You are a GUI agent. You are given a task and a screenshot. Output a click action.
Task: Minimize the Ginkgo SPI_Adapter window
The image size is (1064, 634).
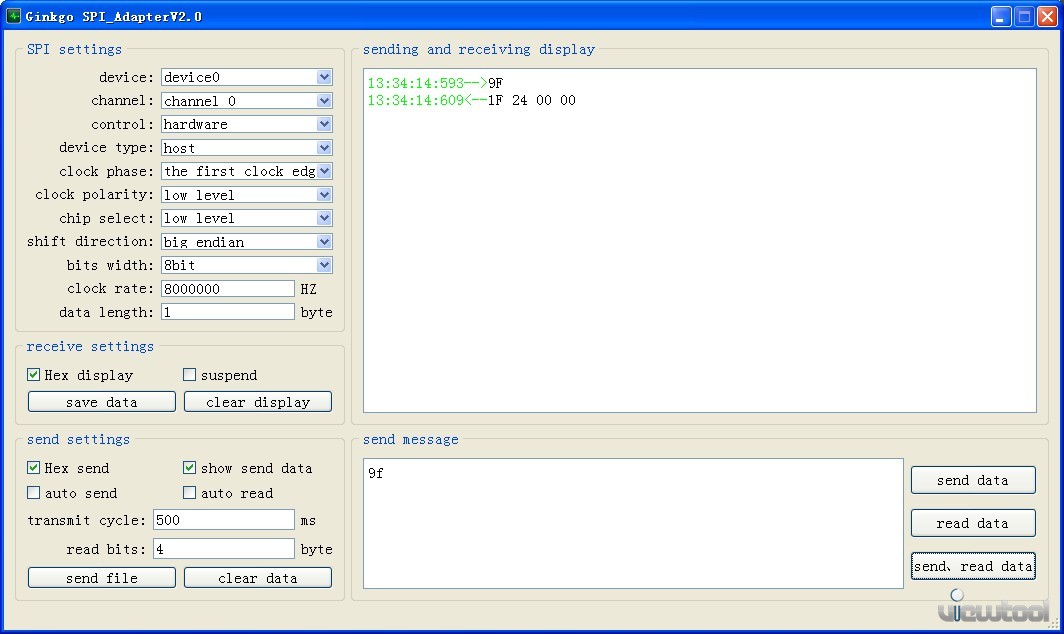[x=1001, y=16]
